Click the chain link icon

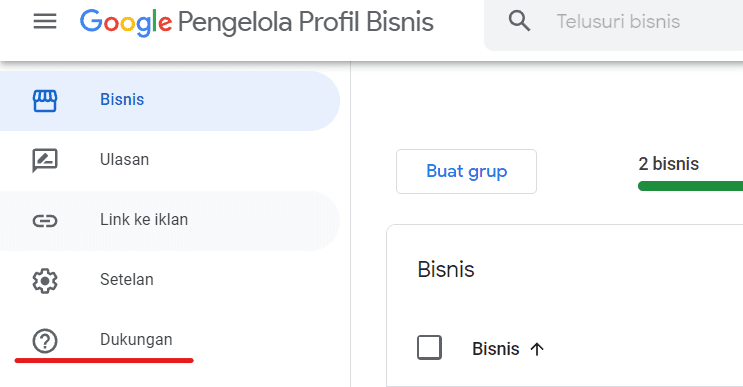pyautogui.click(x=45, y=221)
